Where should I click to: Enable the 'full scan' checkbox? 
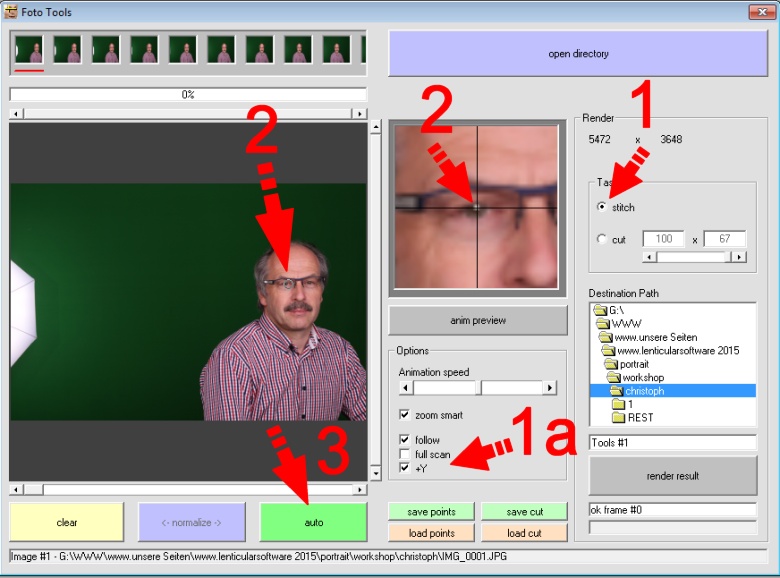click(x=404, y=454)
